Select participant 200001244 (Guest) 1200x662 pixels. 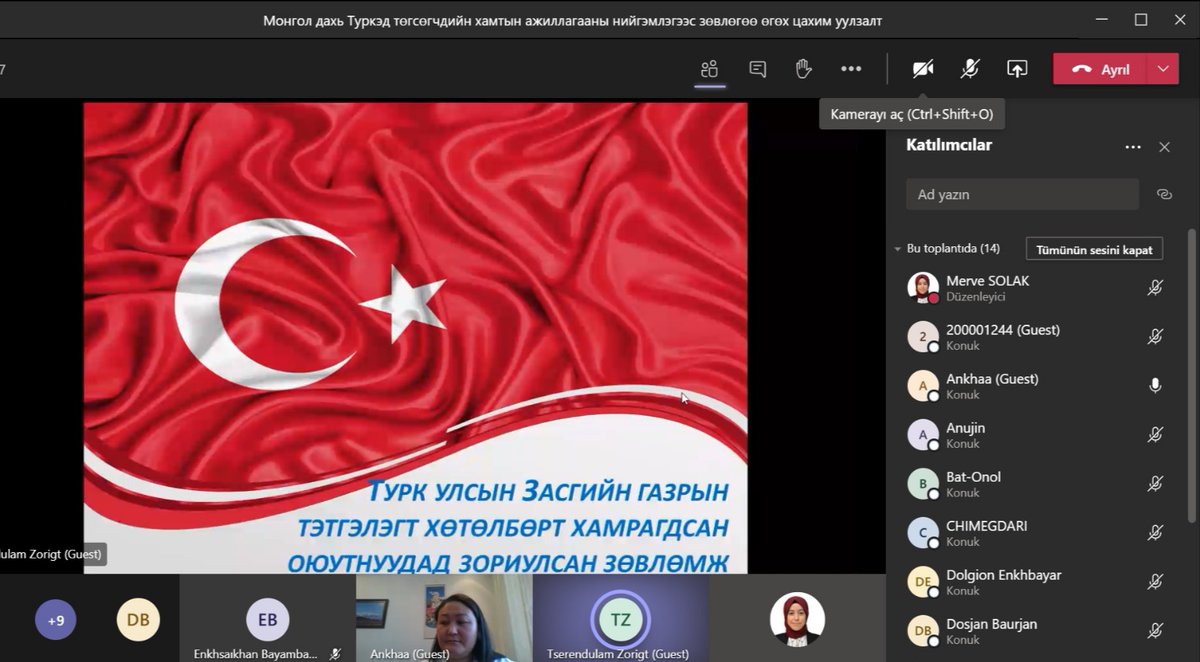click(1036, 337)
